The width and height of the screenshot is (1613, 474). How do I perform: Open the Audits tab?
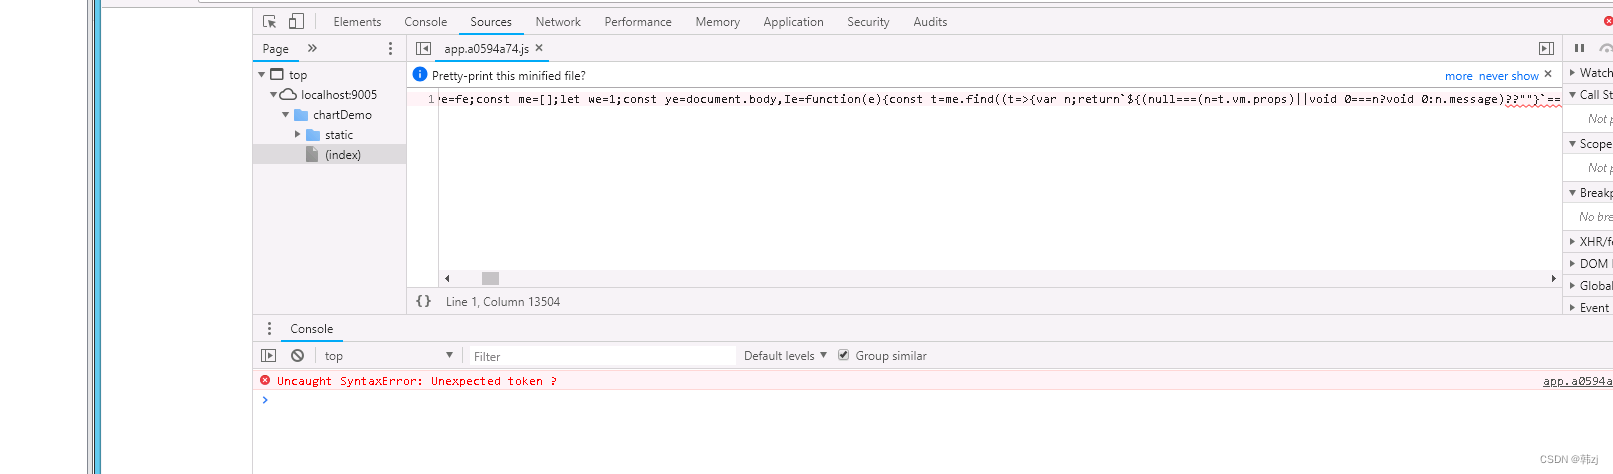[x=930, y=21]
